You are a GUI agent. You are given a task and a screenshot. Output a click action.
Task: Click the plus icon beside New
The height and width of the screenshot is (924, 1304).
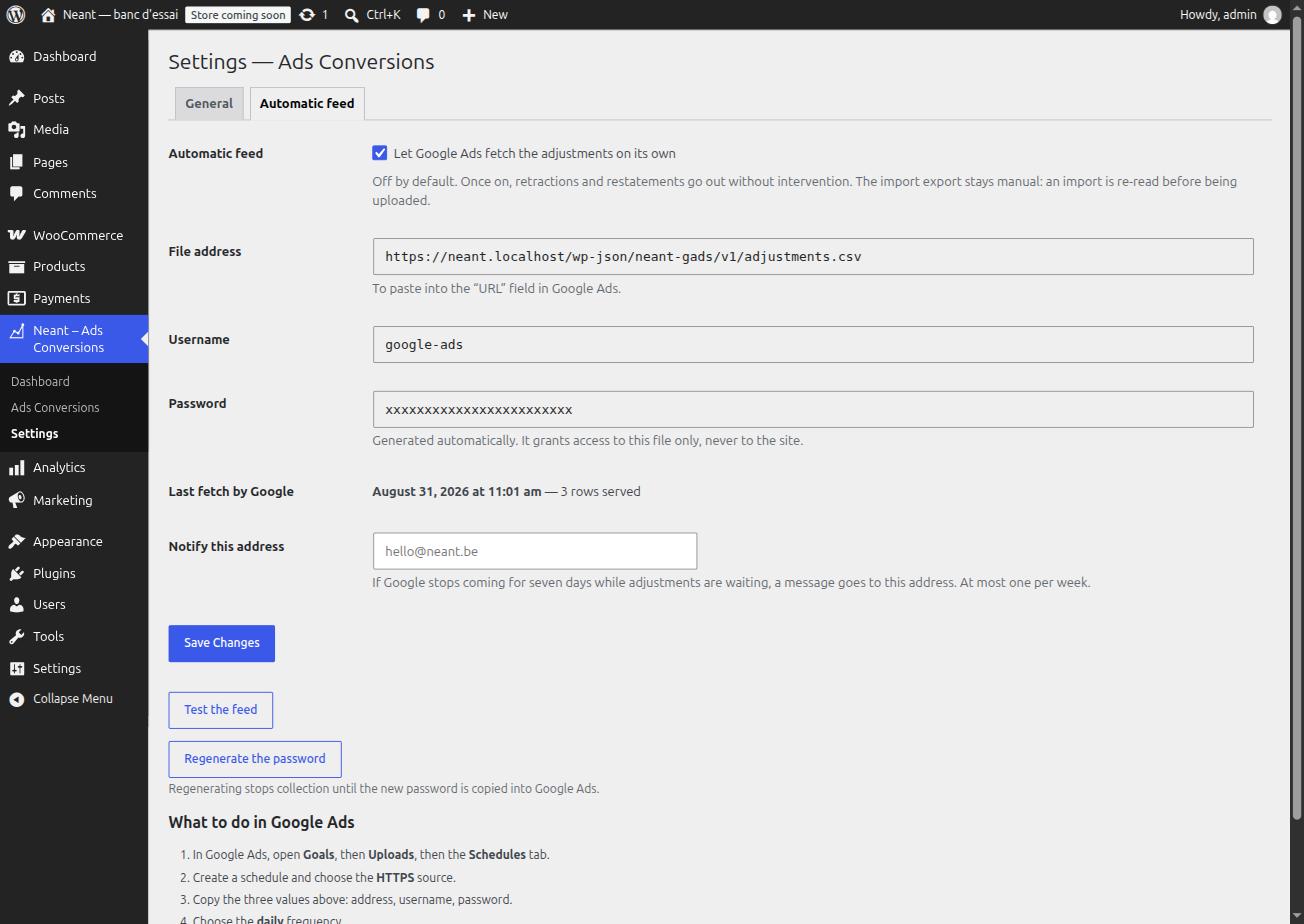click(x=469, y=15)
